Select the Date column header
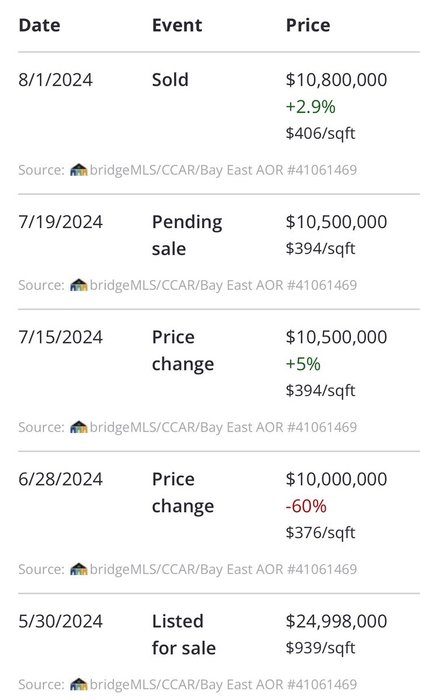This screenshot has height=700, width=438. (x=39, y=25)
